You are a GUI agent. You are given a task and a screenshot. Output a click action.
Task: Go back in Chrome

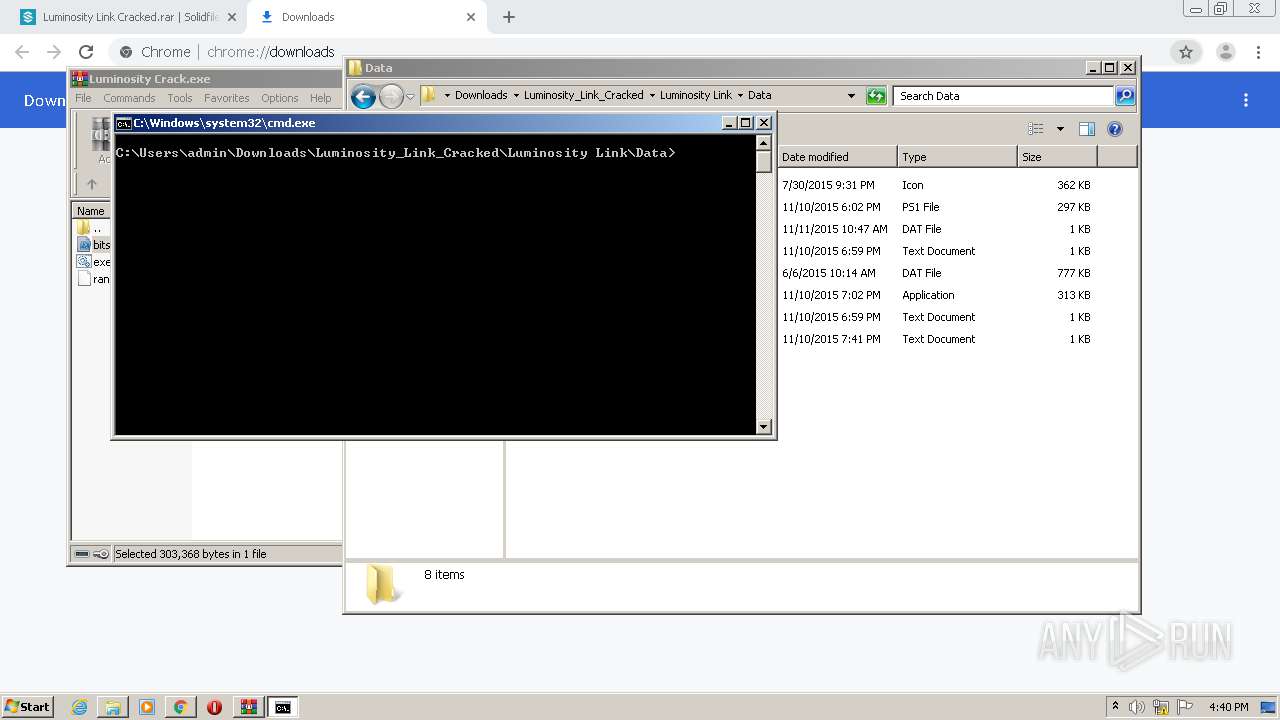22,52
